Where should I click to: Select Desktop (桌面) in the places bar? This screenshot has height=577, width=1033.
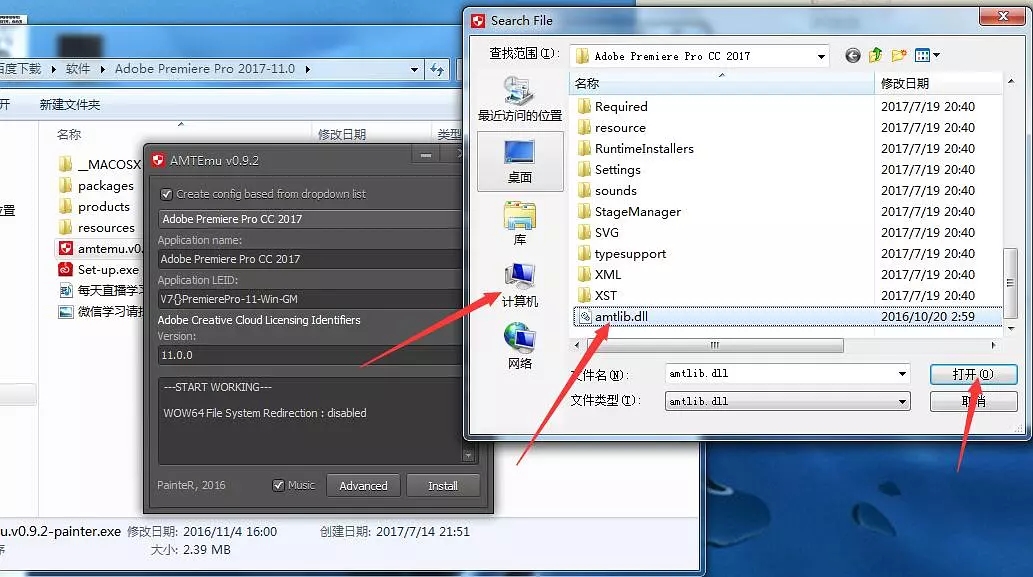click(520, 161)
